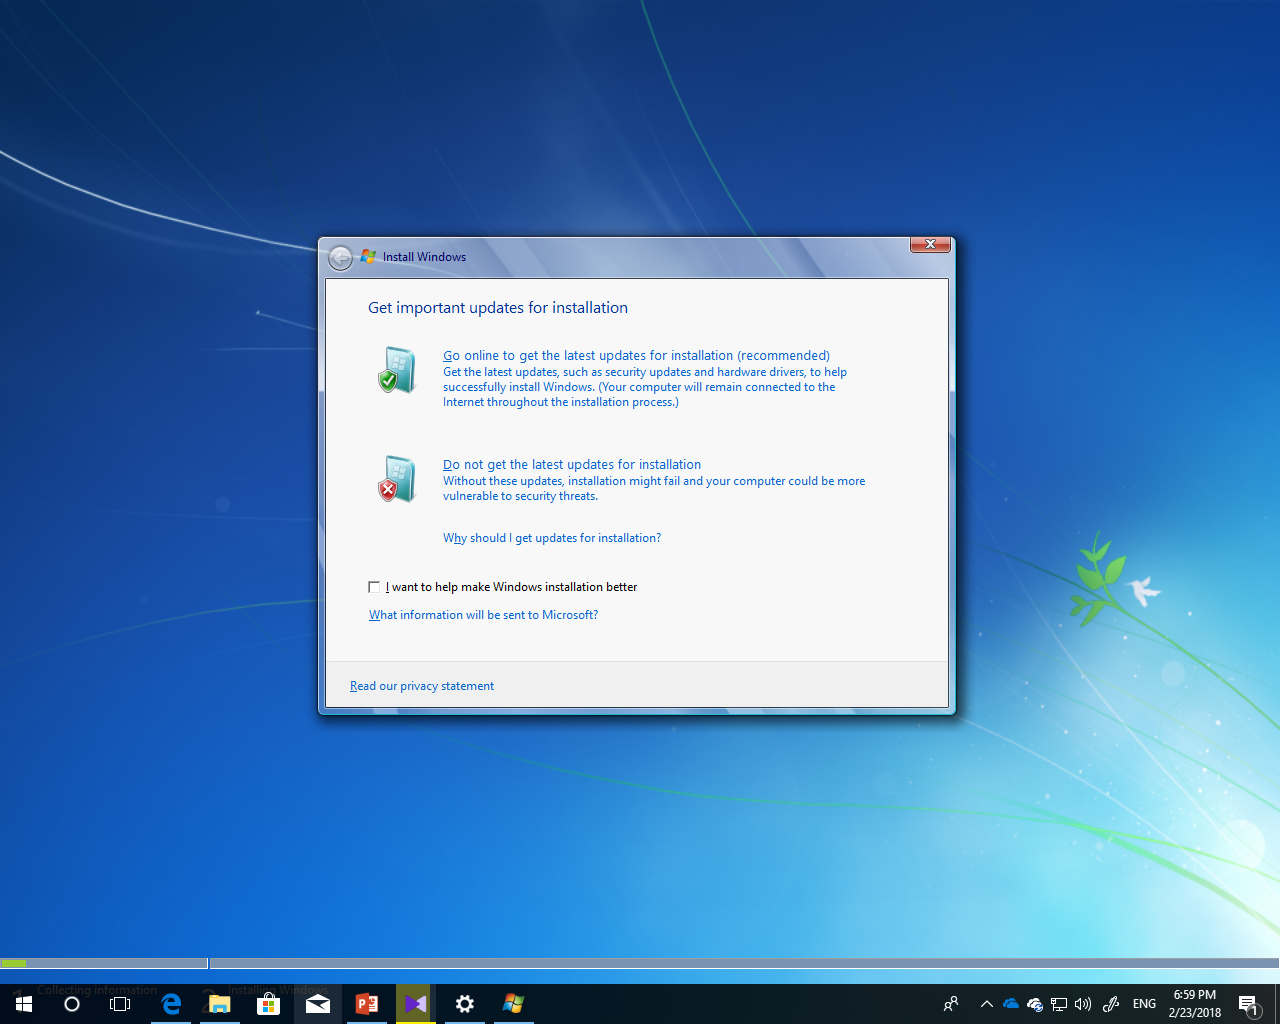Viewport: 1280px width, 1024px height.
Task: Click 'Get important updates for installation' heading
Action: 498,308
